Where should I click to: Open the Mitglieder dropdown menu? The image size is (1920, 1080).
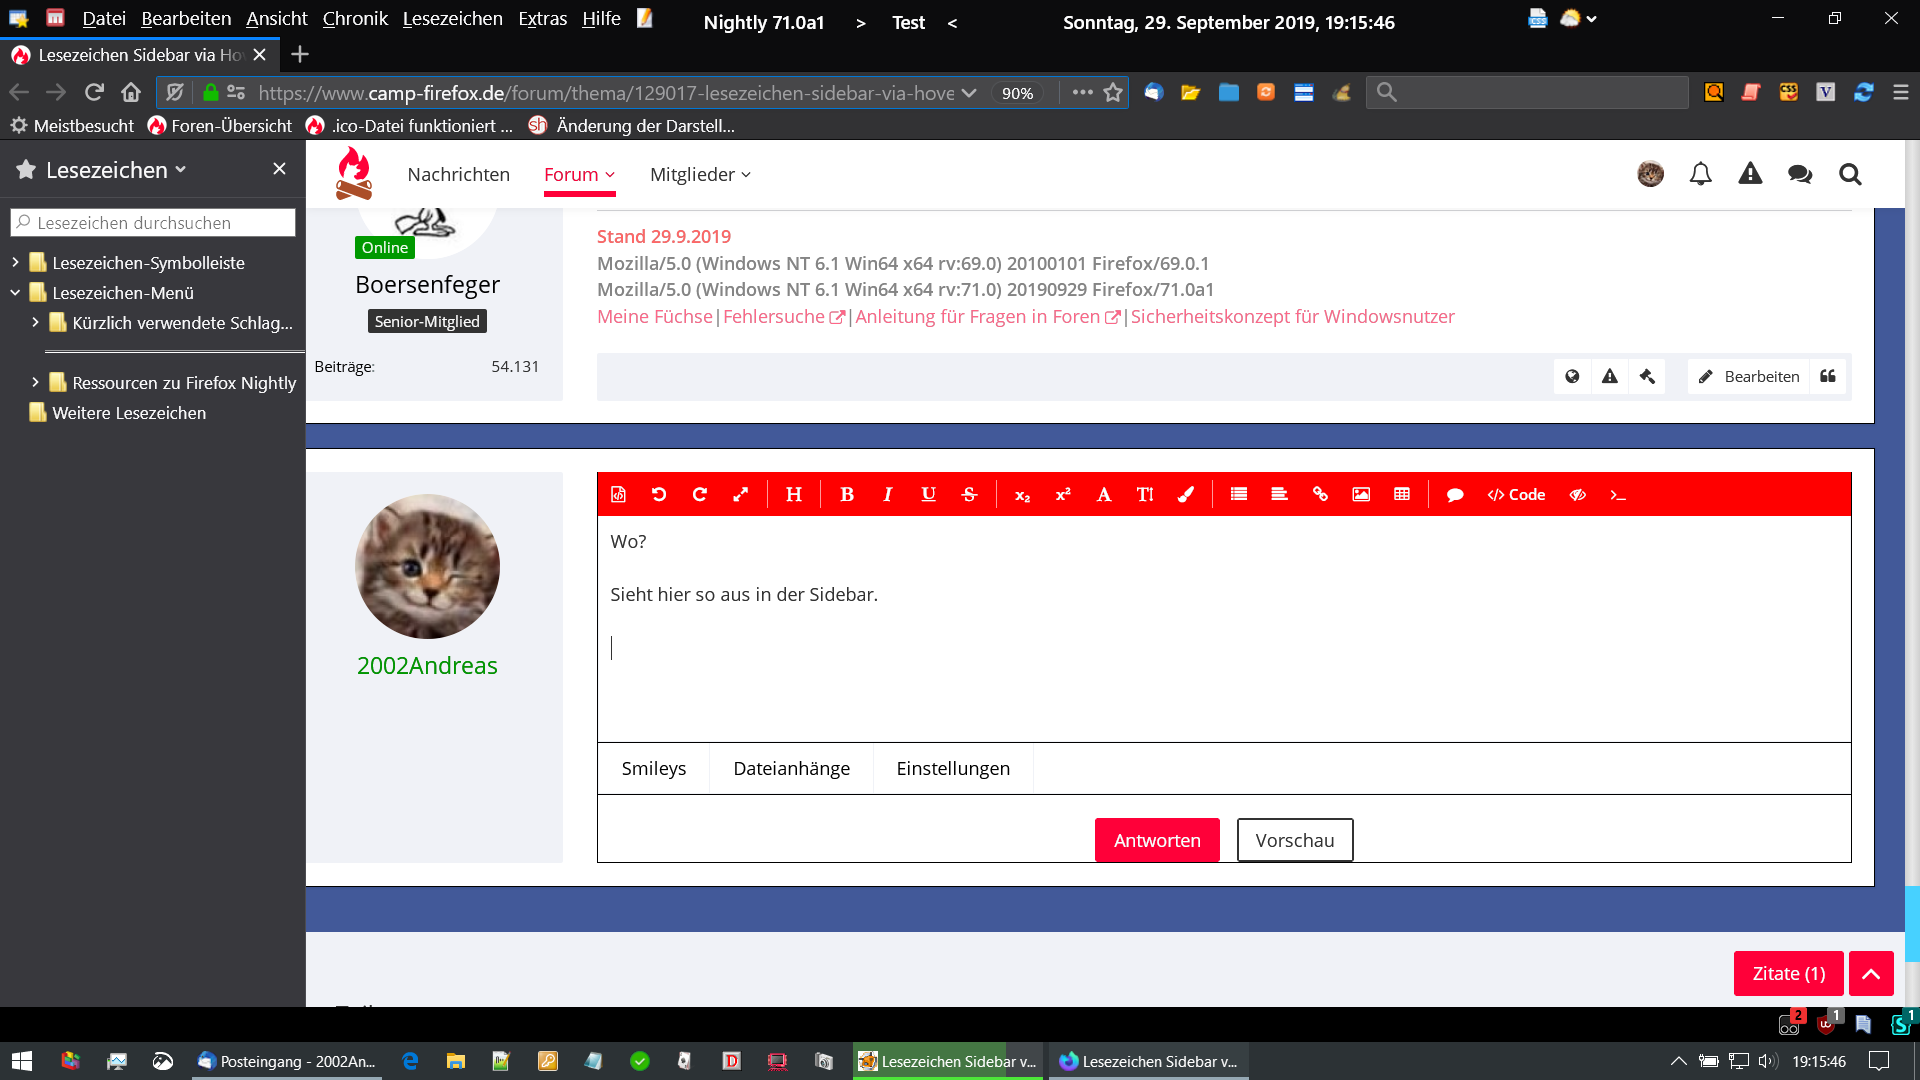[x=700, y=174]
